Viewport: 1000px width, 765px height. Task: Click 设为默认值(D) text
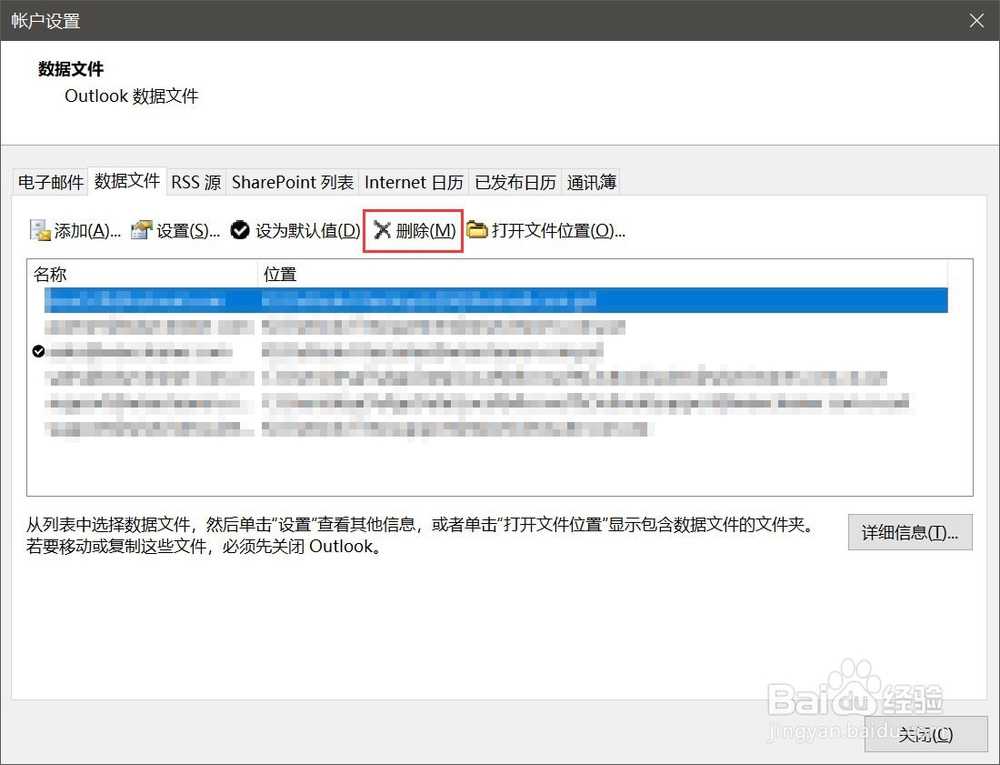coord(308,231)
